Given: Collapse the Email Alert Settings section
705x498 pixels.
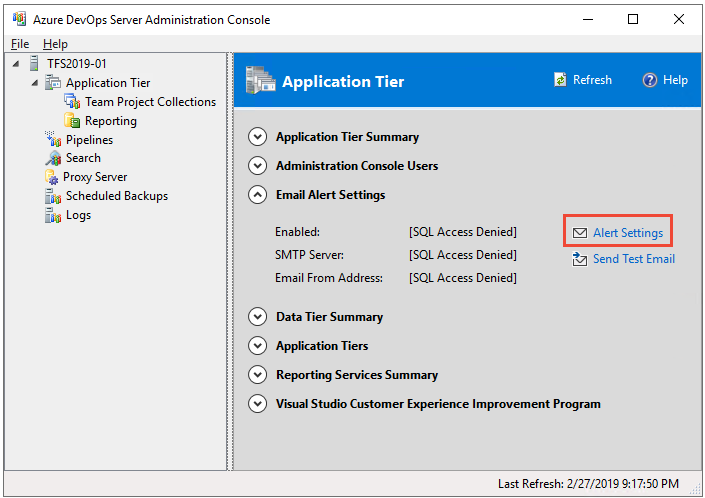Looking at the screenshot, I should (x=258, y=195).
